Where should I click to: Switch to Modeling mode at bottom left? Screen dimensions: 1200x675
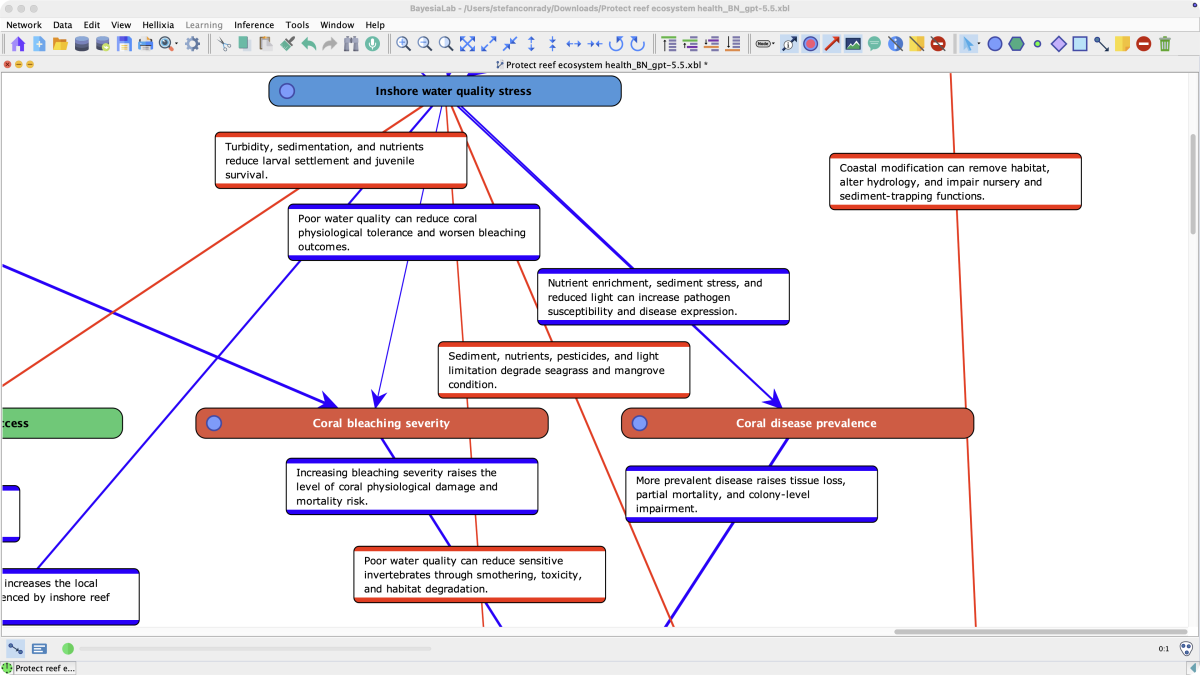click(x=17, y=649)
